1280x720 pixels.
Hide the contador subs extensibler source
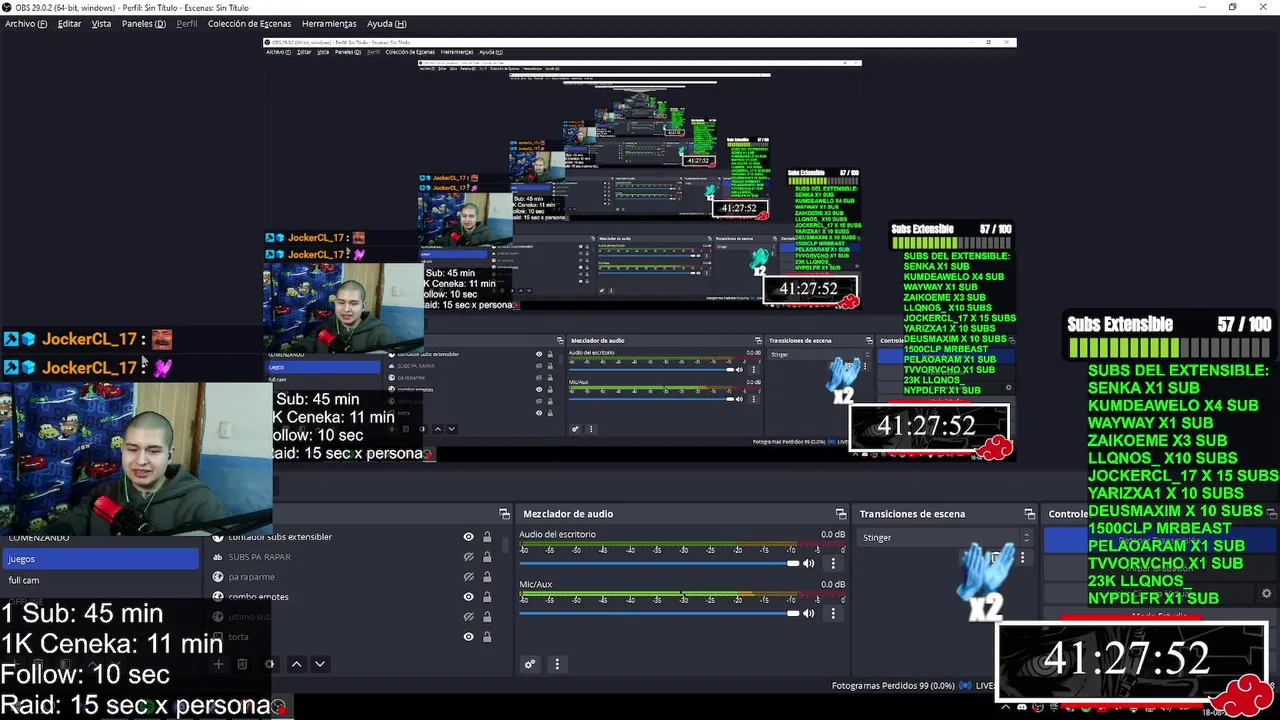[468, 537]
